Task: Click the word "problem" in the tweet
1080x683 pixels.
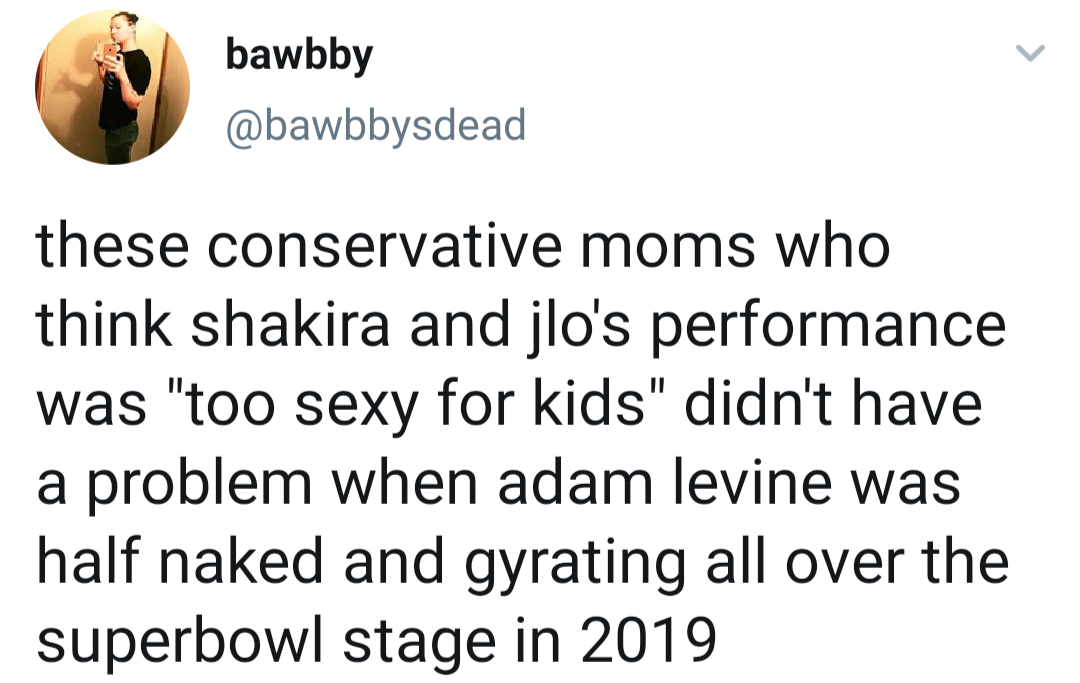Action: click(x=200, y=485)
